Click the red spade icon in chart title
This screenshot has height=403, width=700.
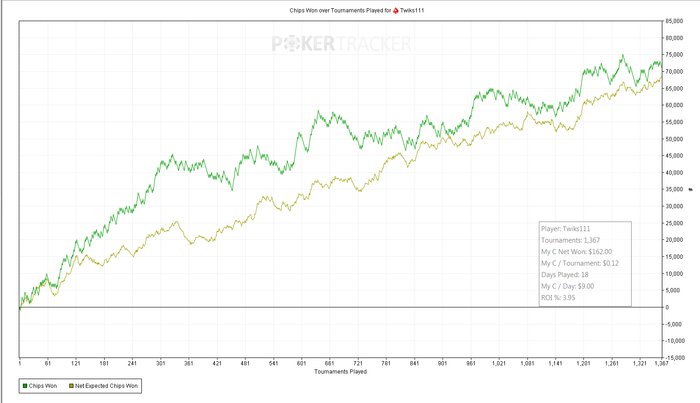tap(396, 10)
